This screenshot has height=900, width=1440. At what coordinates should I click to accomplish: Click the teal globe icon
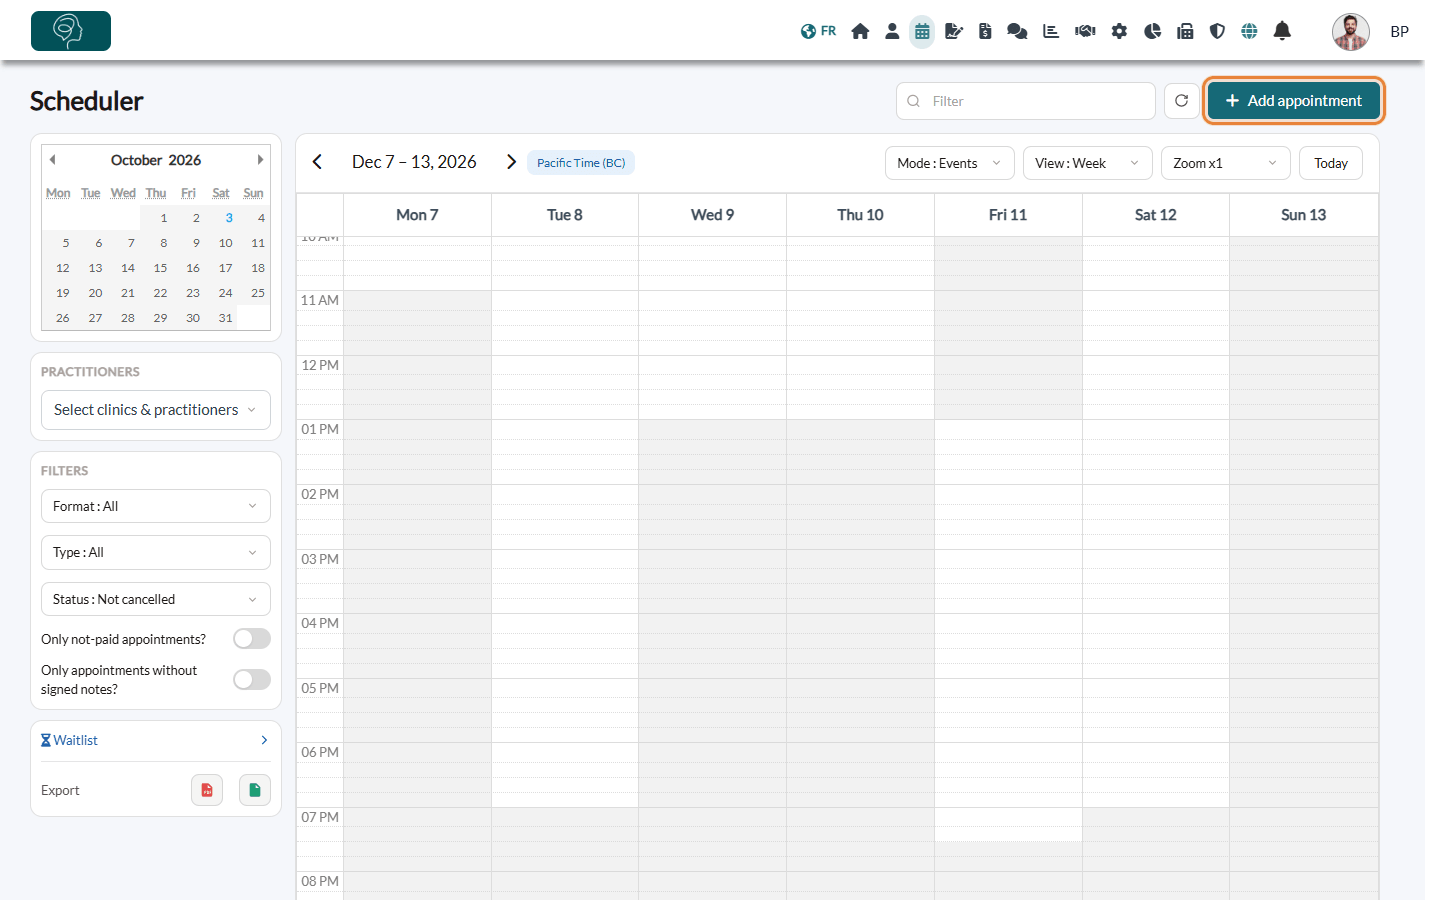point(1249,31)
